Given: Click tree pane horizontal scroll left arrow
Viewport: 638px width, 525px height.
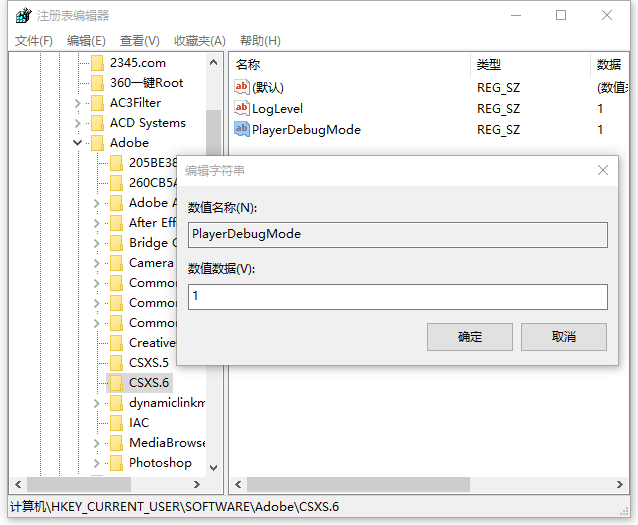Looking at the screenshot, I should 18,484.
